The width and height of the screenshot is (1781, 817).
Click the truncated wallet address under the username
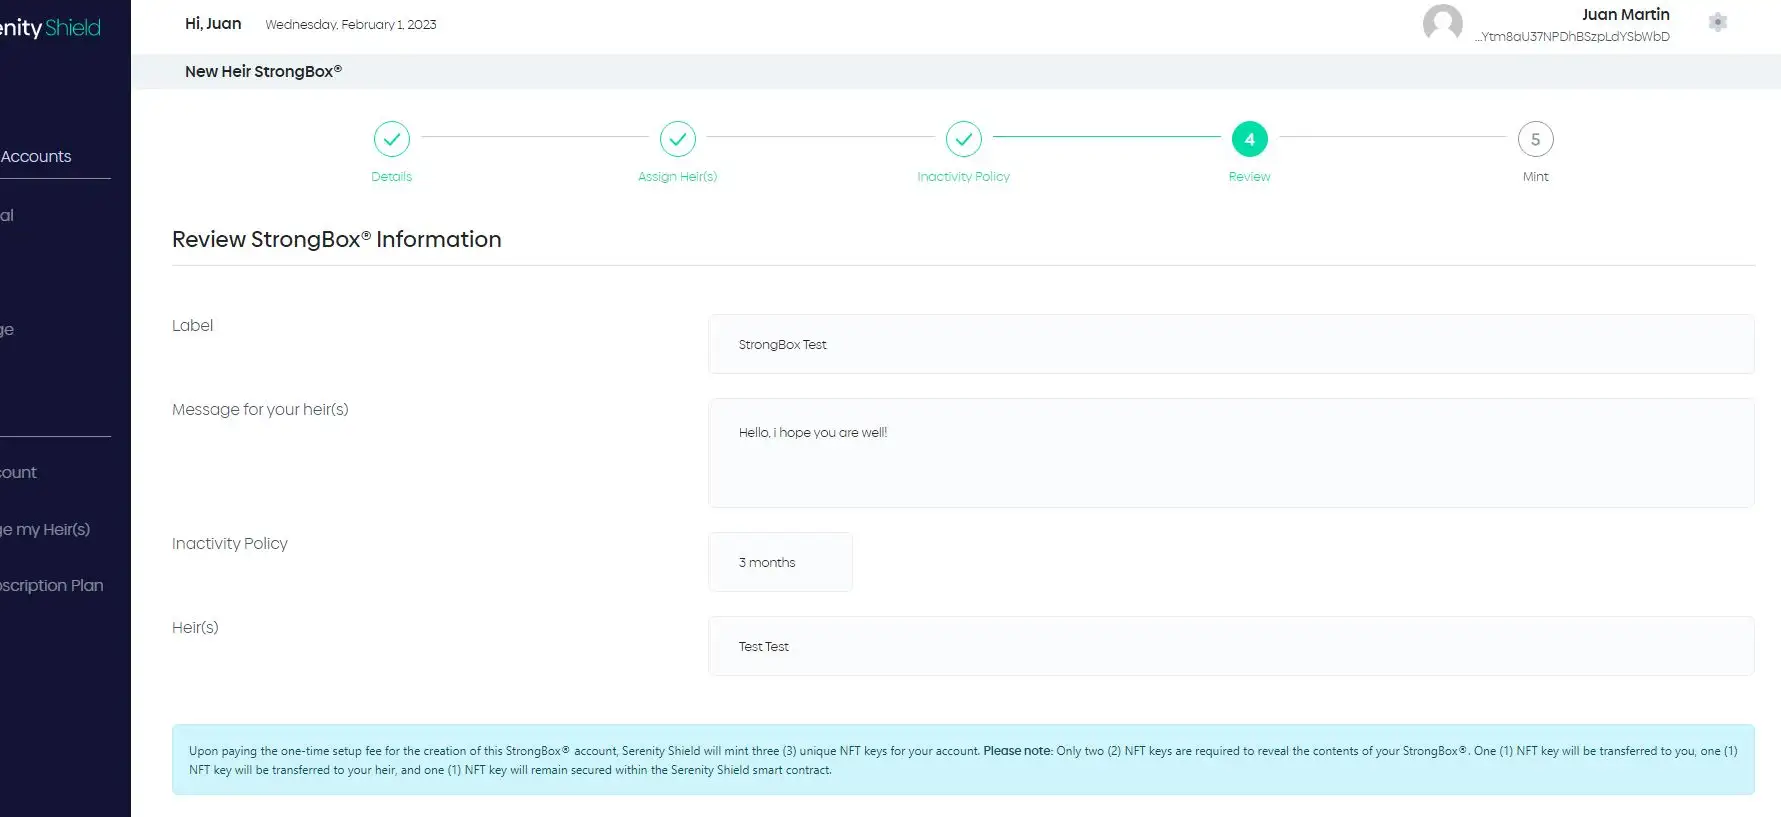[x=1572, y=37]
